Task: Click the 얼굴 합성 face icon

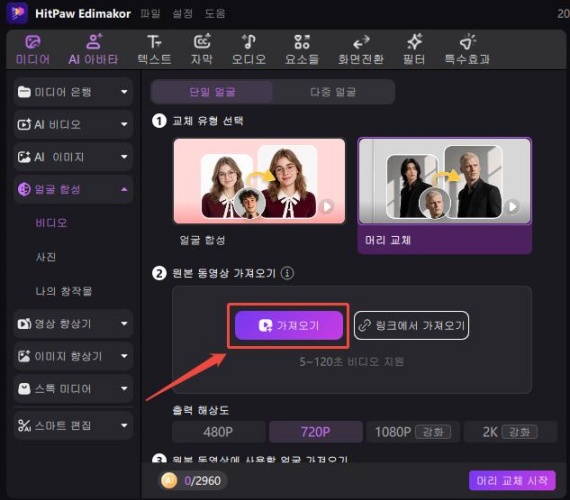Action: click(24, 189)
